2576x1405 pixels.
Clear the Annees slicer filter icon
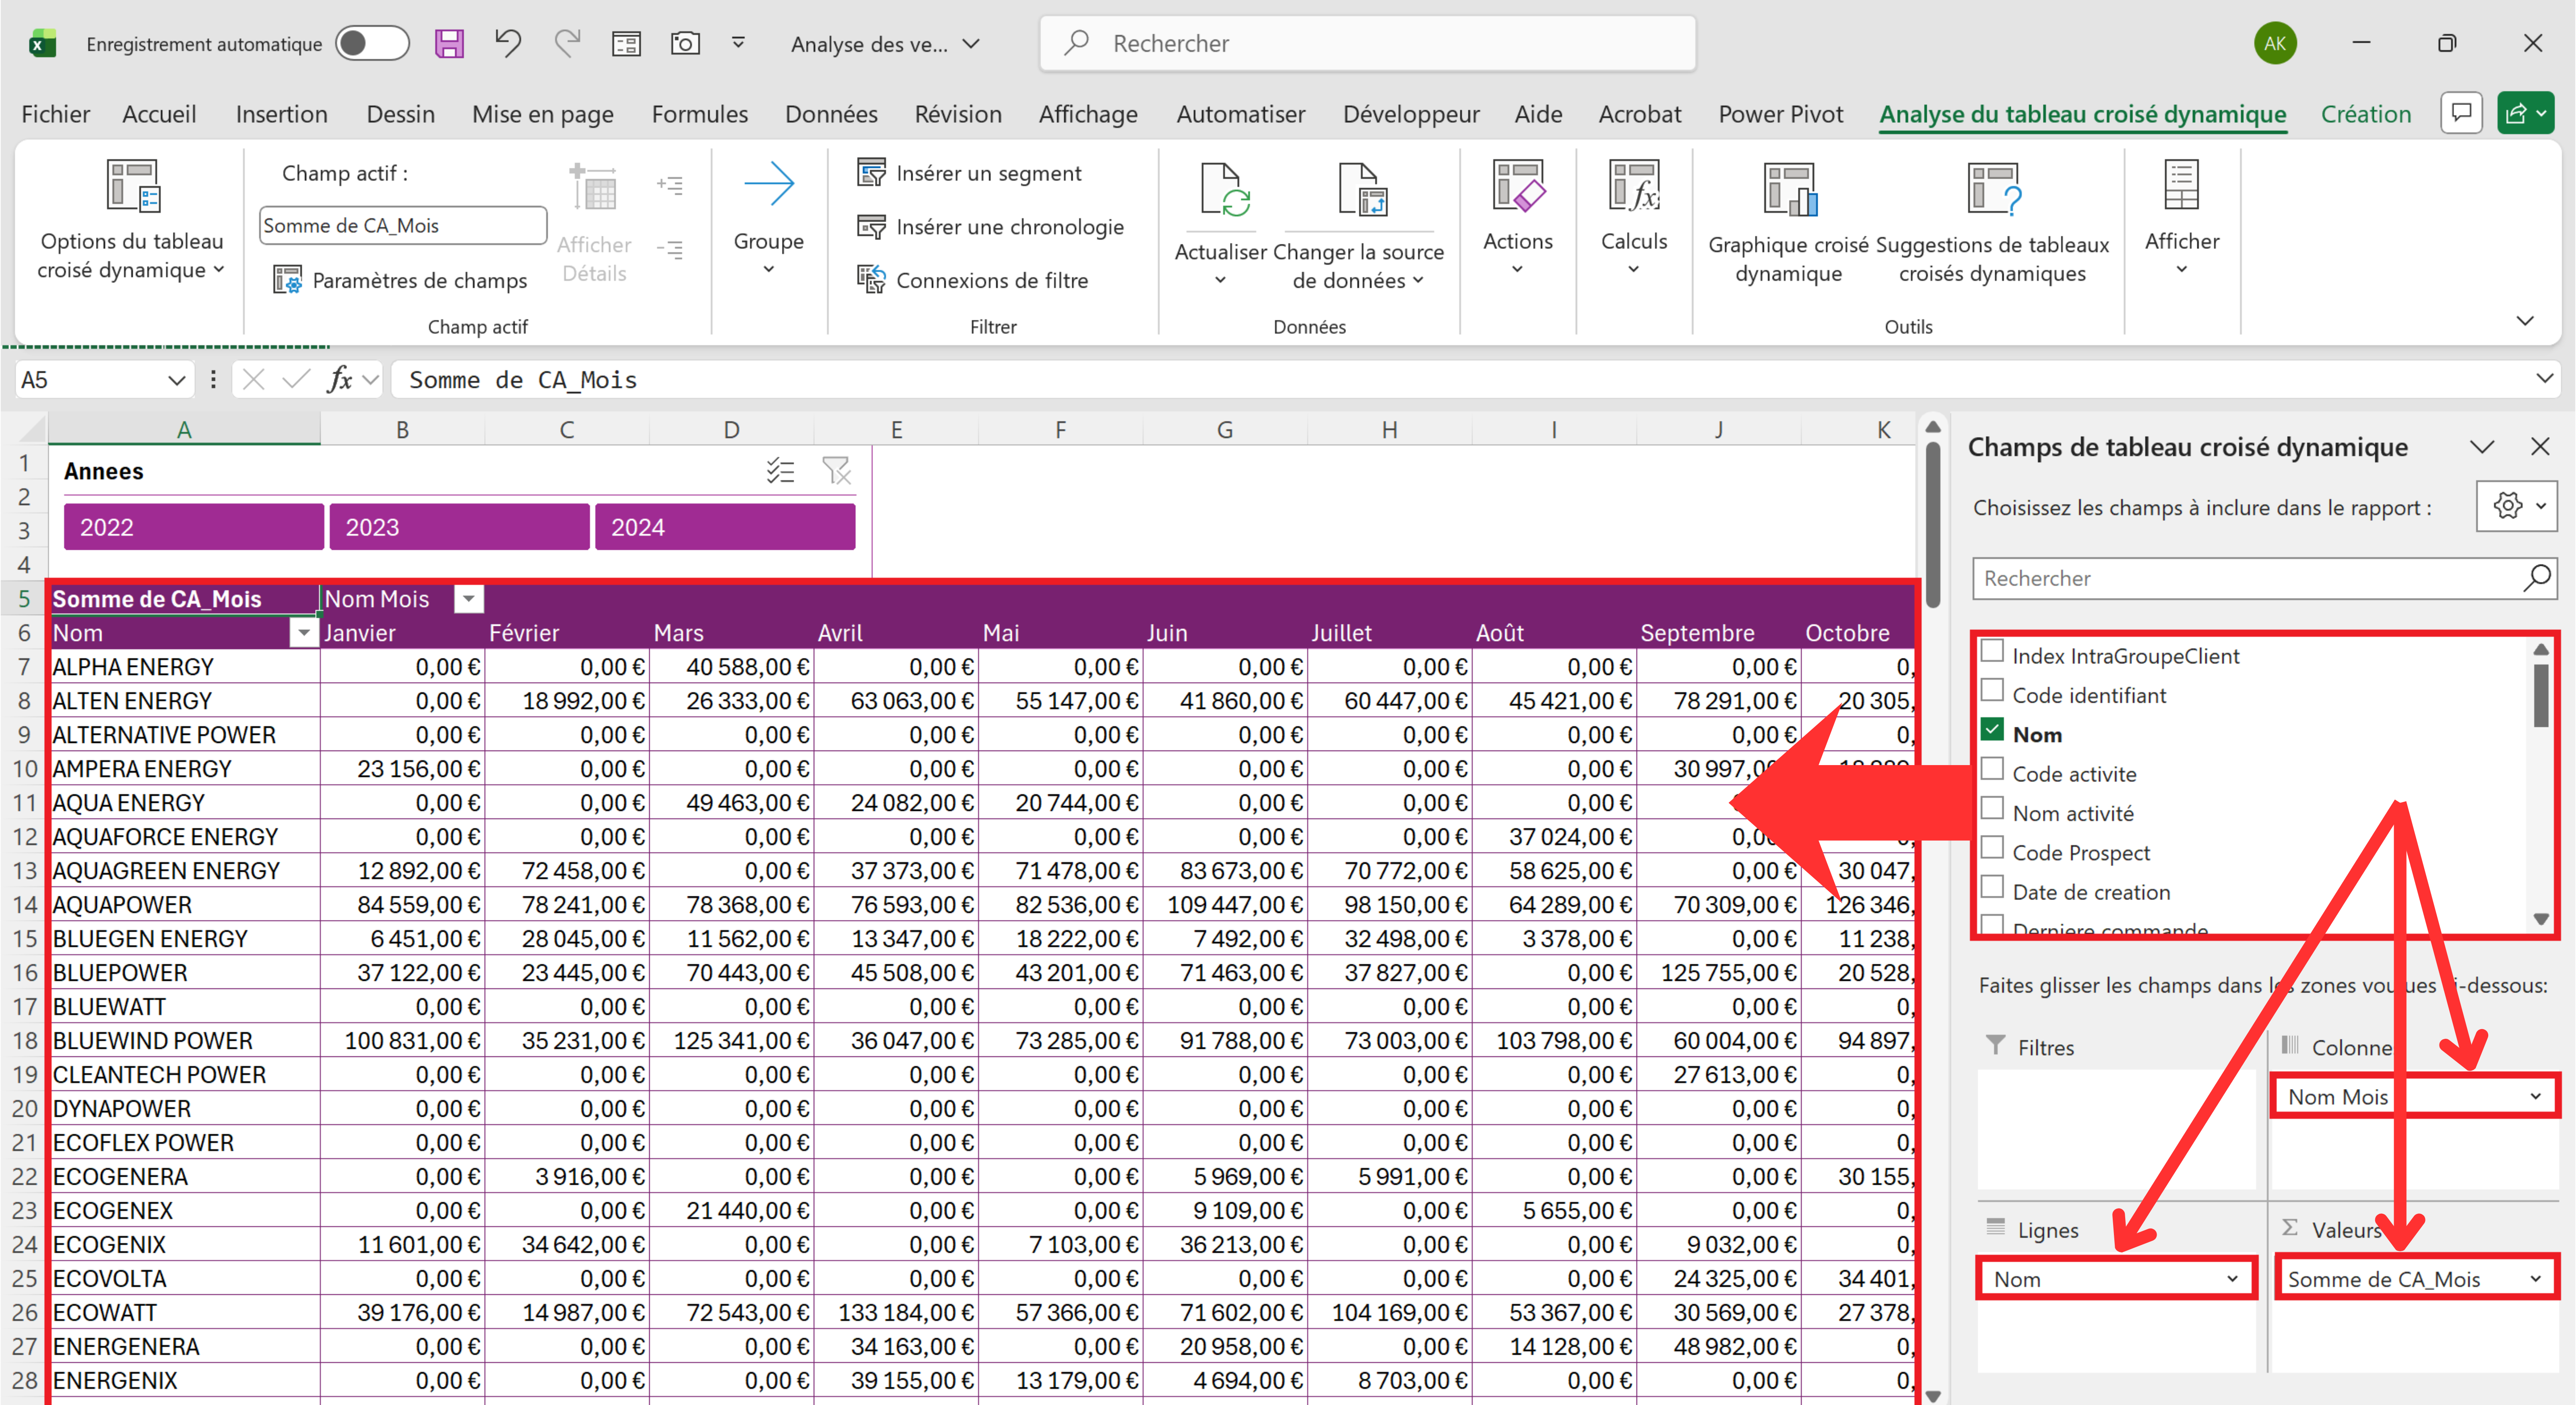[x=836, y=470]
